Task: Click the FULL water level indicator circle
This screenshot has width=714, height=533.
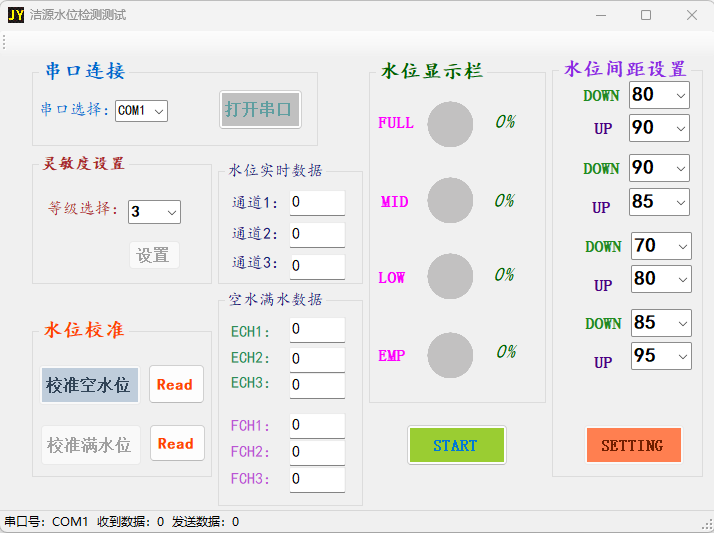Action: click(450, 124)
